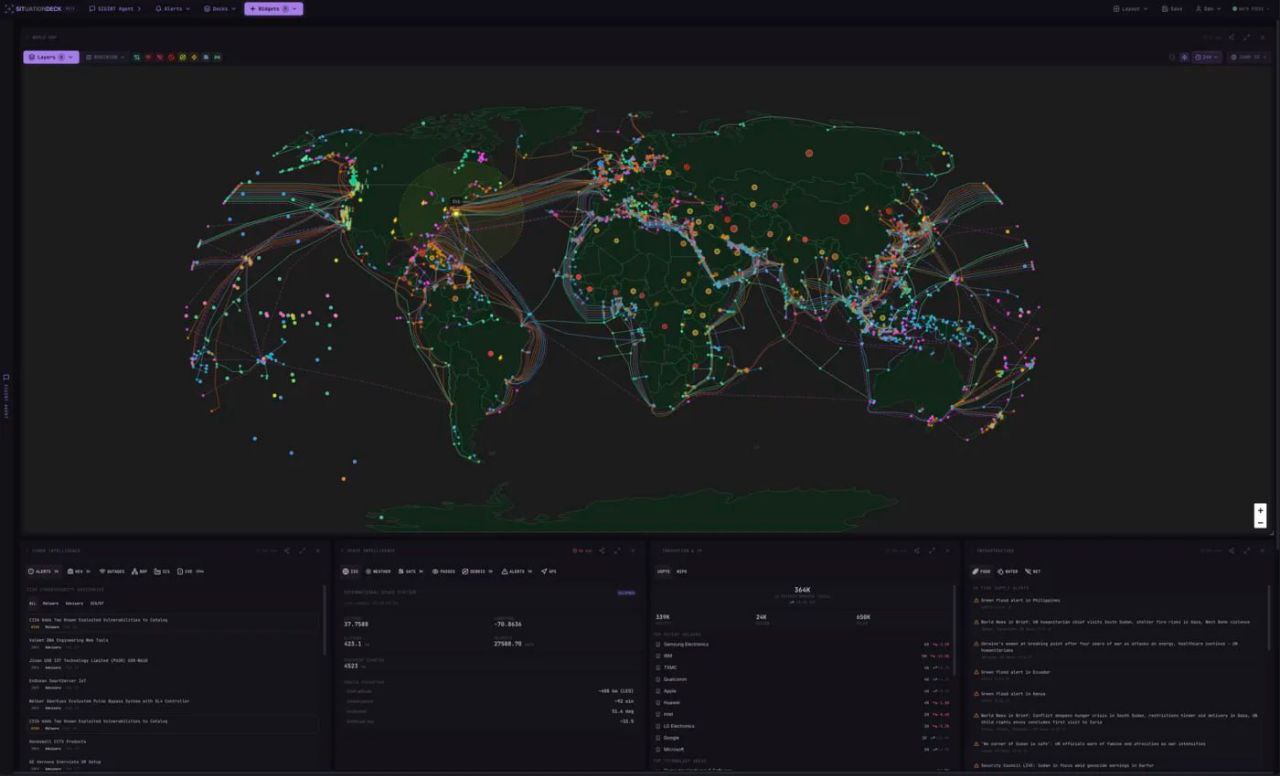Toggle the red circle layer icon

pos(171,57)
